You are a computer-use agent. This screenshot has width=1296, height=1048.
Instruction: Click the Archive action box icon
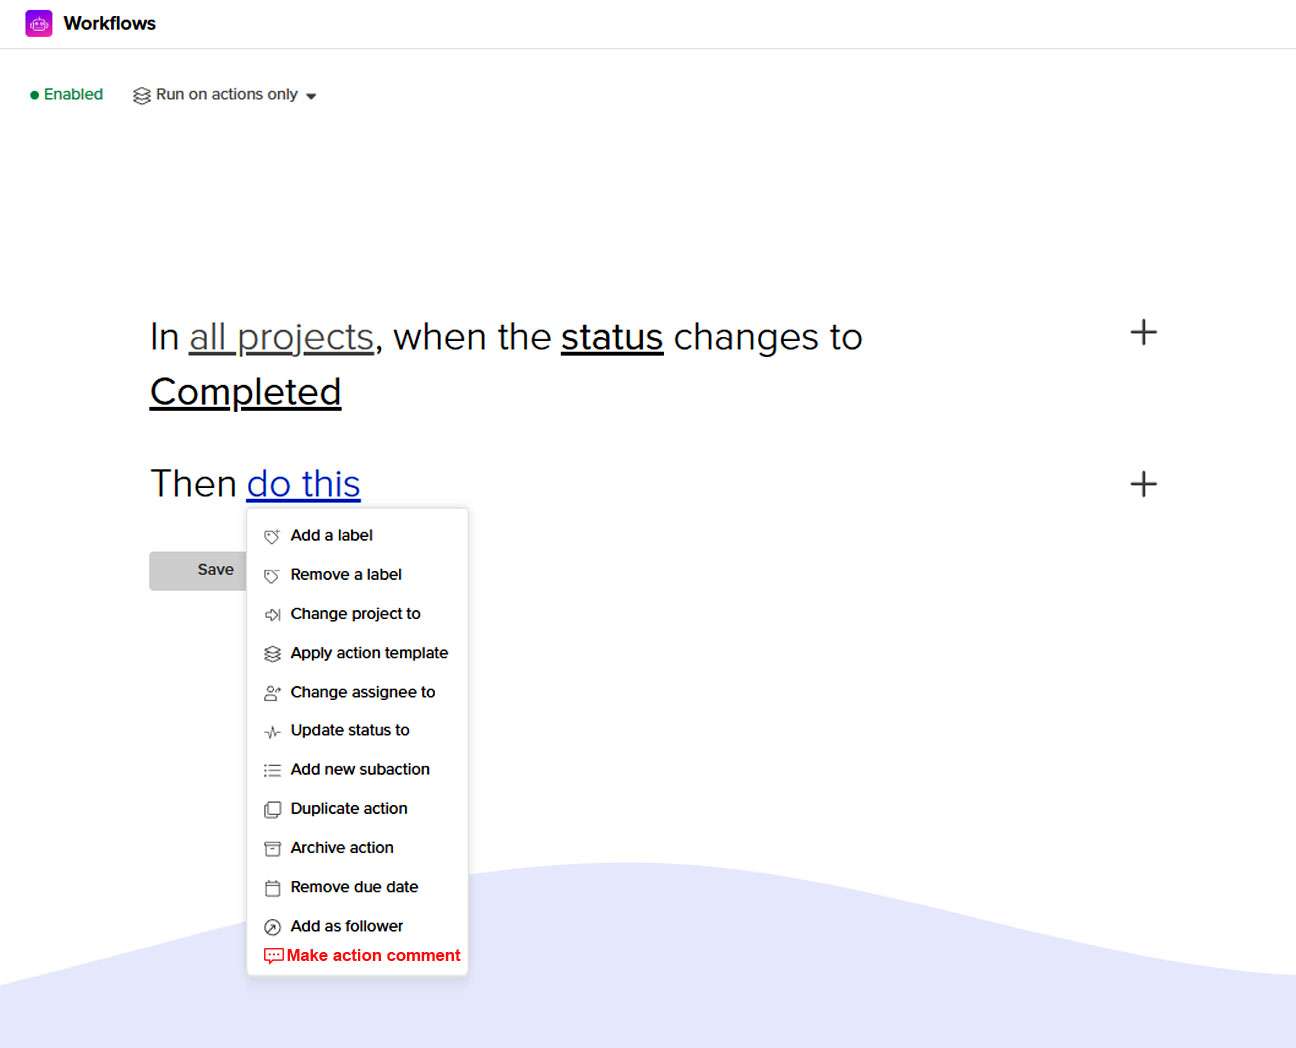[272, 849]
